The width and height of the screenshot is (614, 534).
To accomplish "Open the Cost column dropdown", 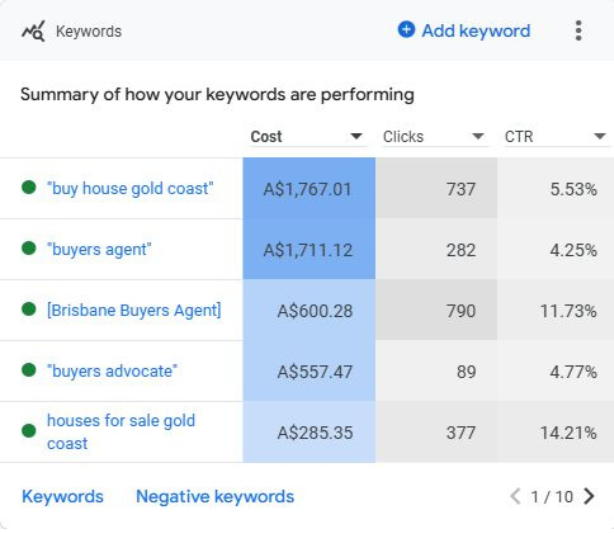I will point(356,137).
